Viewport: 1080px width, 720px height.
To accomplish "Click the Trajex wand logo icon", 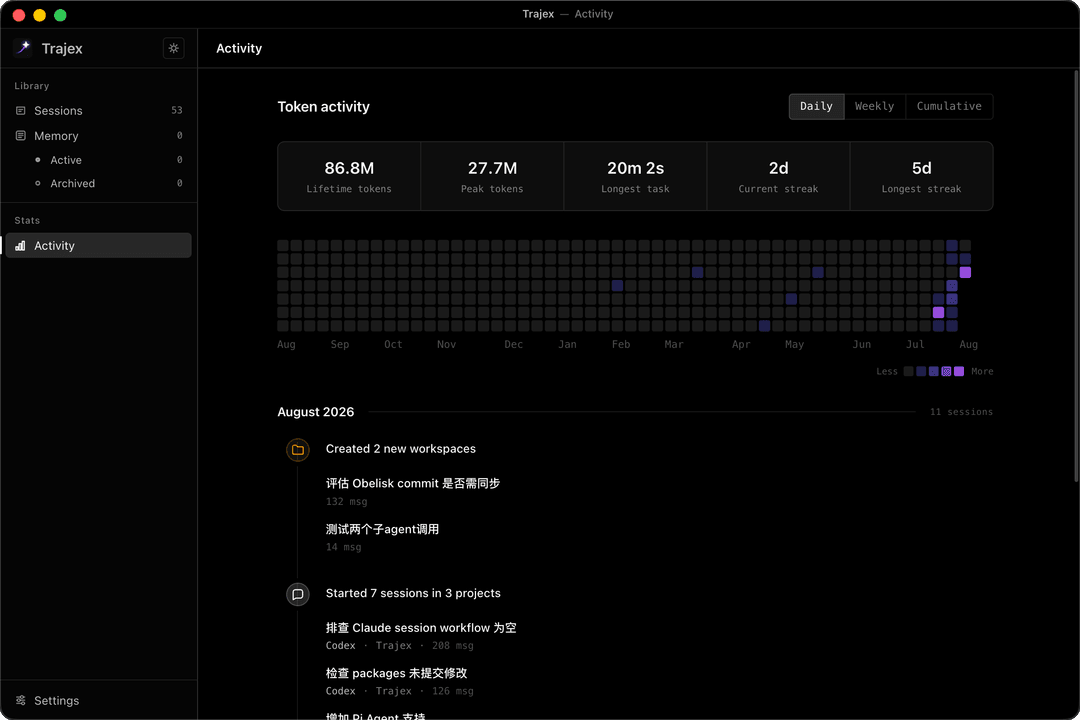I will coord(23,48).
